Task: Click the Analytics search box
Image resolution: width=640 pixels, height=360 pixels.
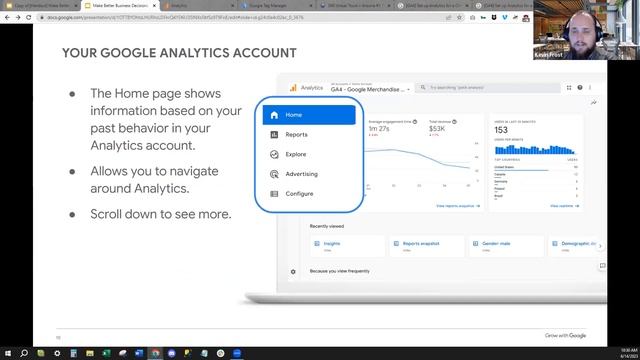Action: point(488,87)
